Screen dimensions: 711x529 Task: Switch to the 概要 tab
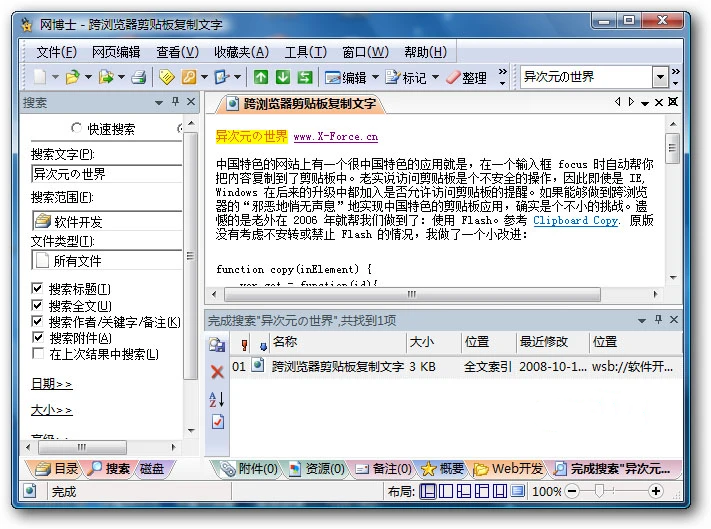tap(443, 468)
